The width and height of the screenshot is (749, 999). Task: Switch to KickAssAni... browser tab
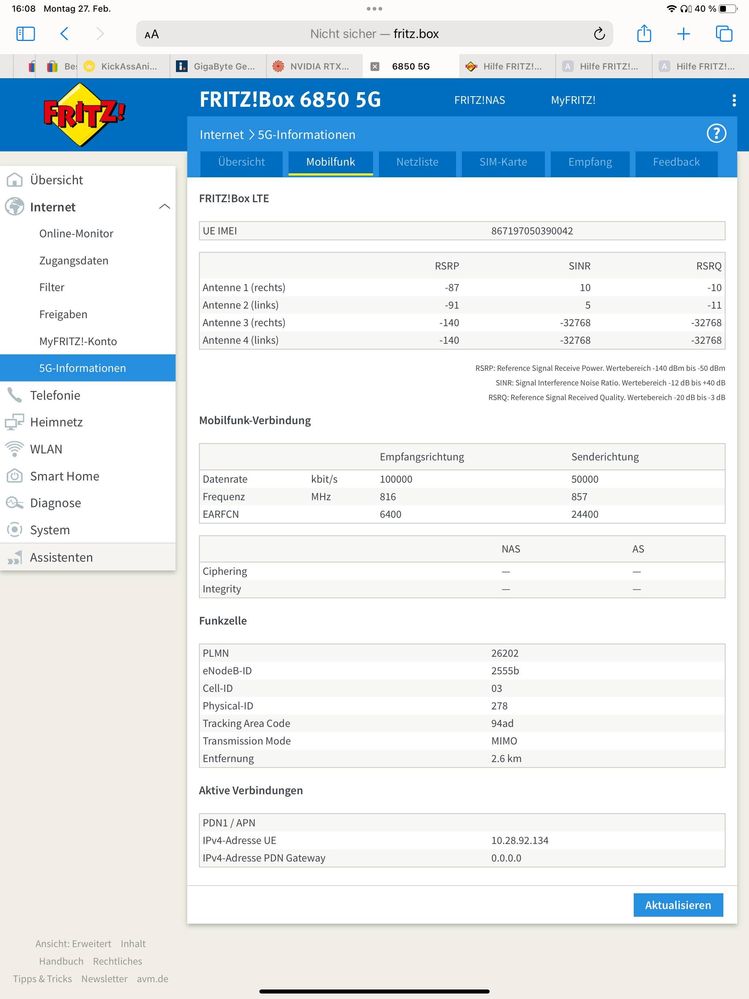pos(121,66)
